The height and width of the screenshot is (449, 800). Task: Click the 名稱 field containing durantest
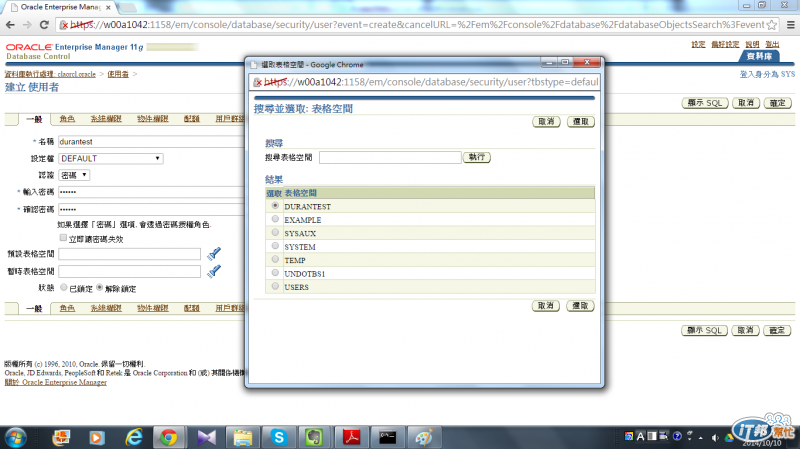coord(152,141)
